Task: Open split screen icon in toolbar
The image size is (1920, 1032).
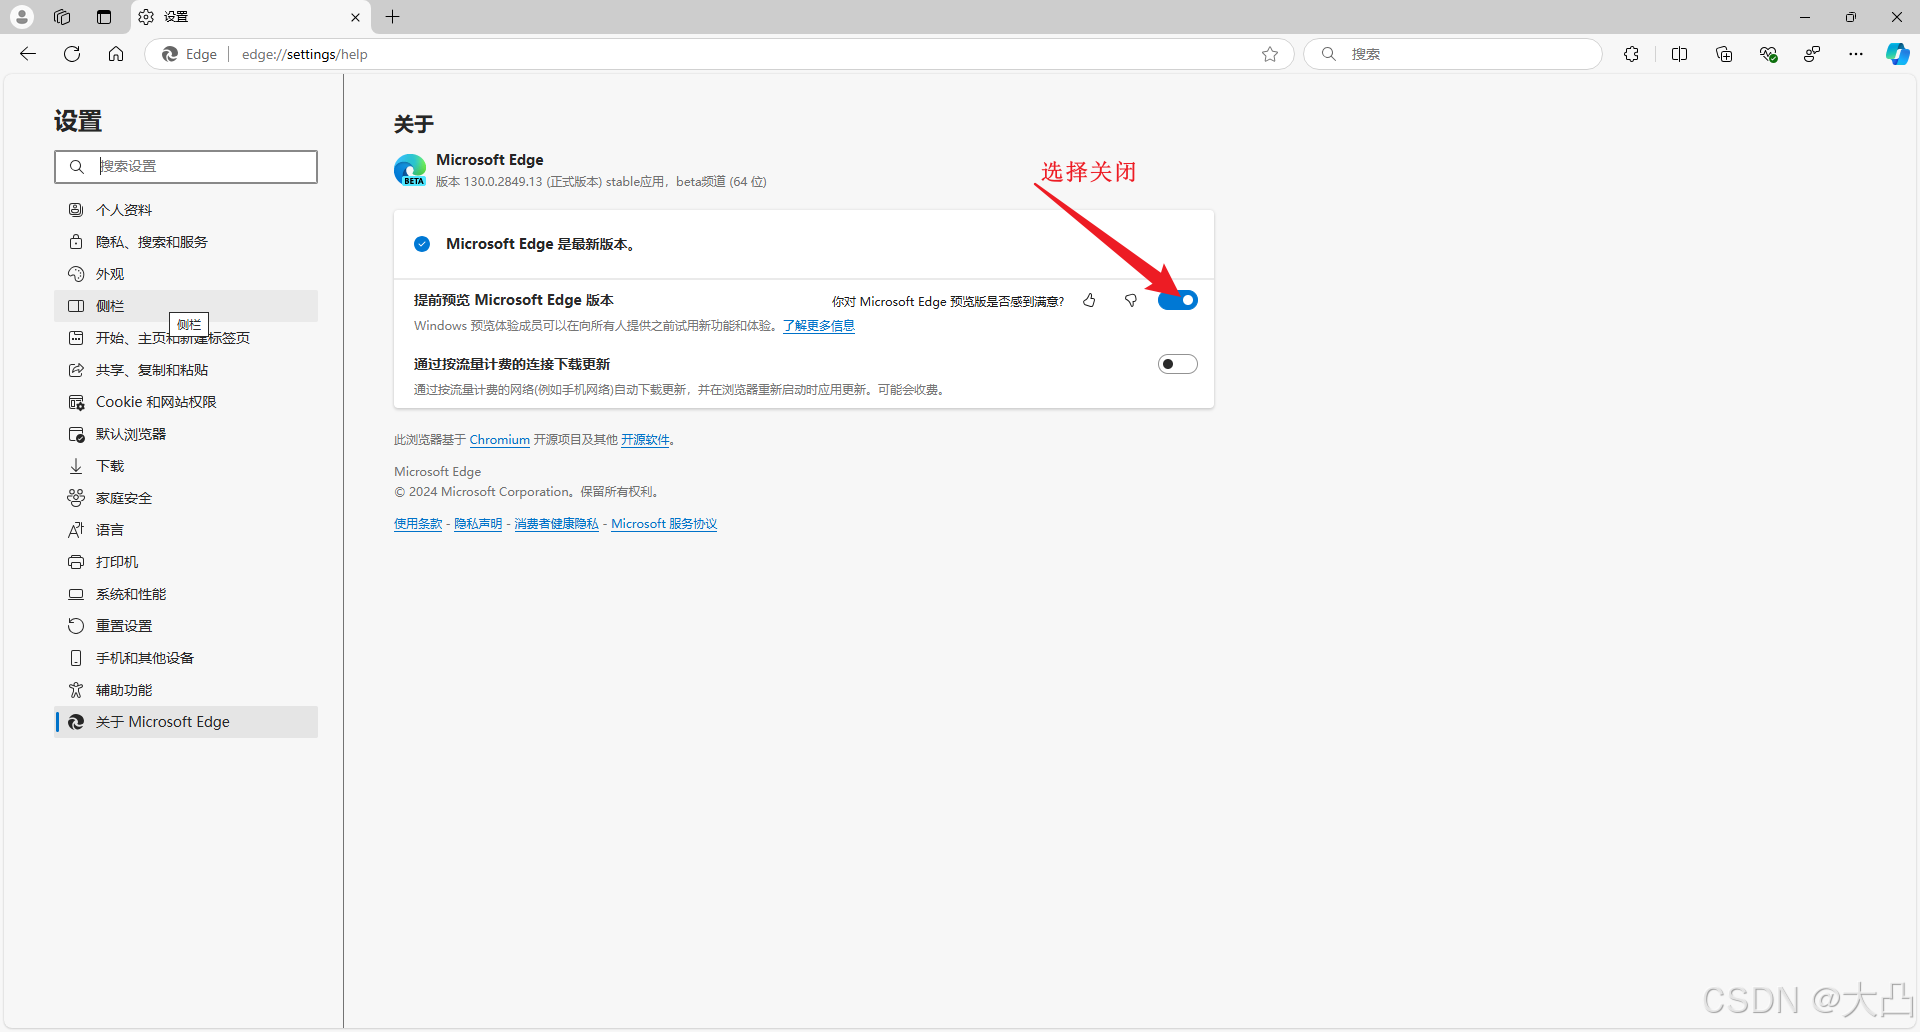Action: click(1680, 54)
